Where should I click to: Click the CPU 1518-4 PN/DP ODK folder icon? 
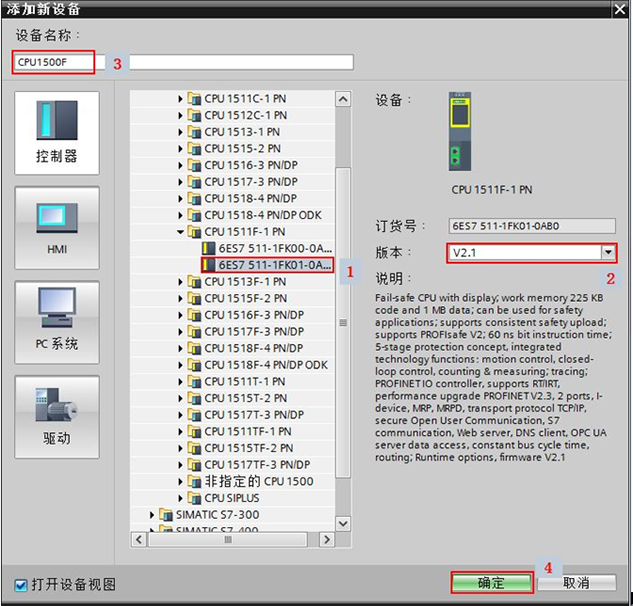click(194, 215)
